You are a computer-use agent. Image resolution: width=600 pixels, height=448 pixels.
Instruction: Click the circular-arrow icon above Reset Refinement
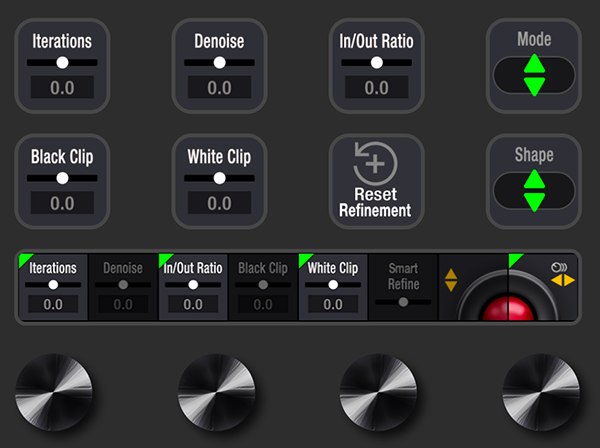click(375, 163)
